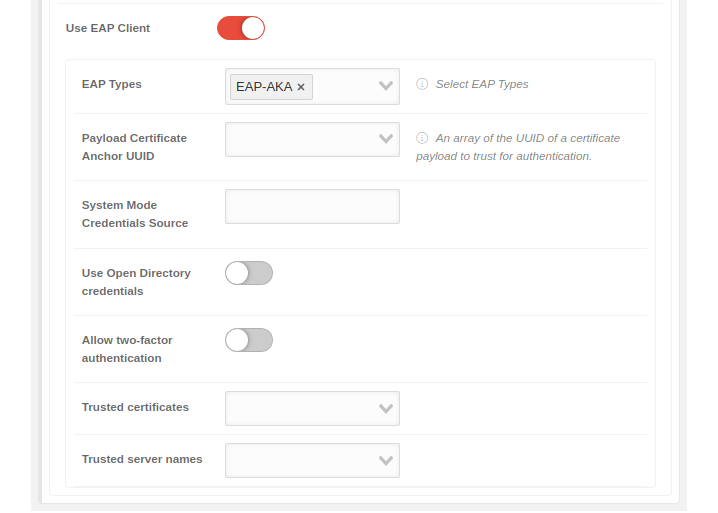Remove the EAP-AKA tag with its × icon
Image resolution: width=718 pixels, height=513 pixels.
301,87
